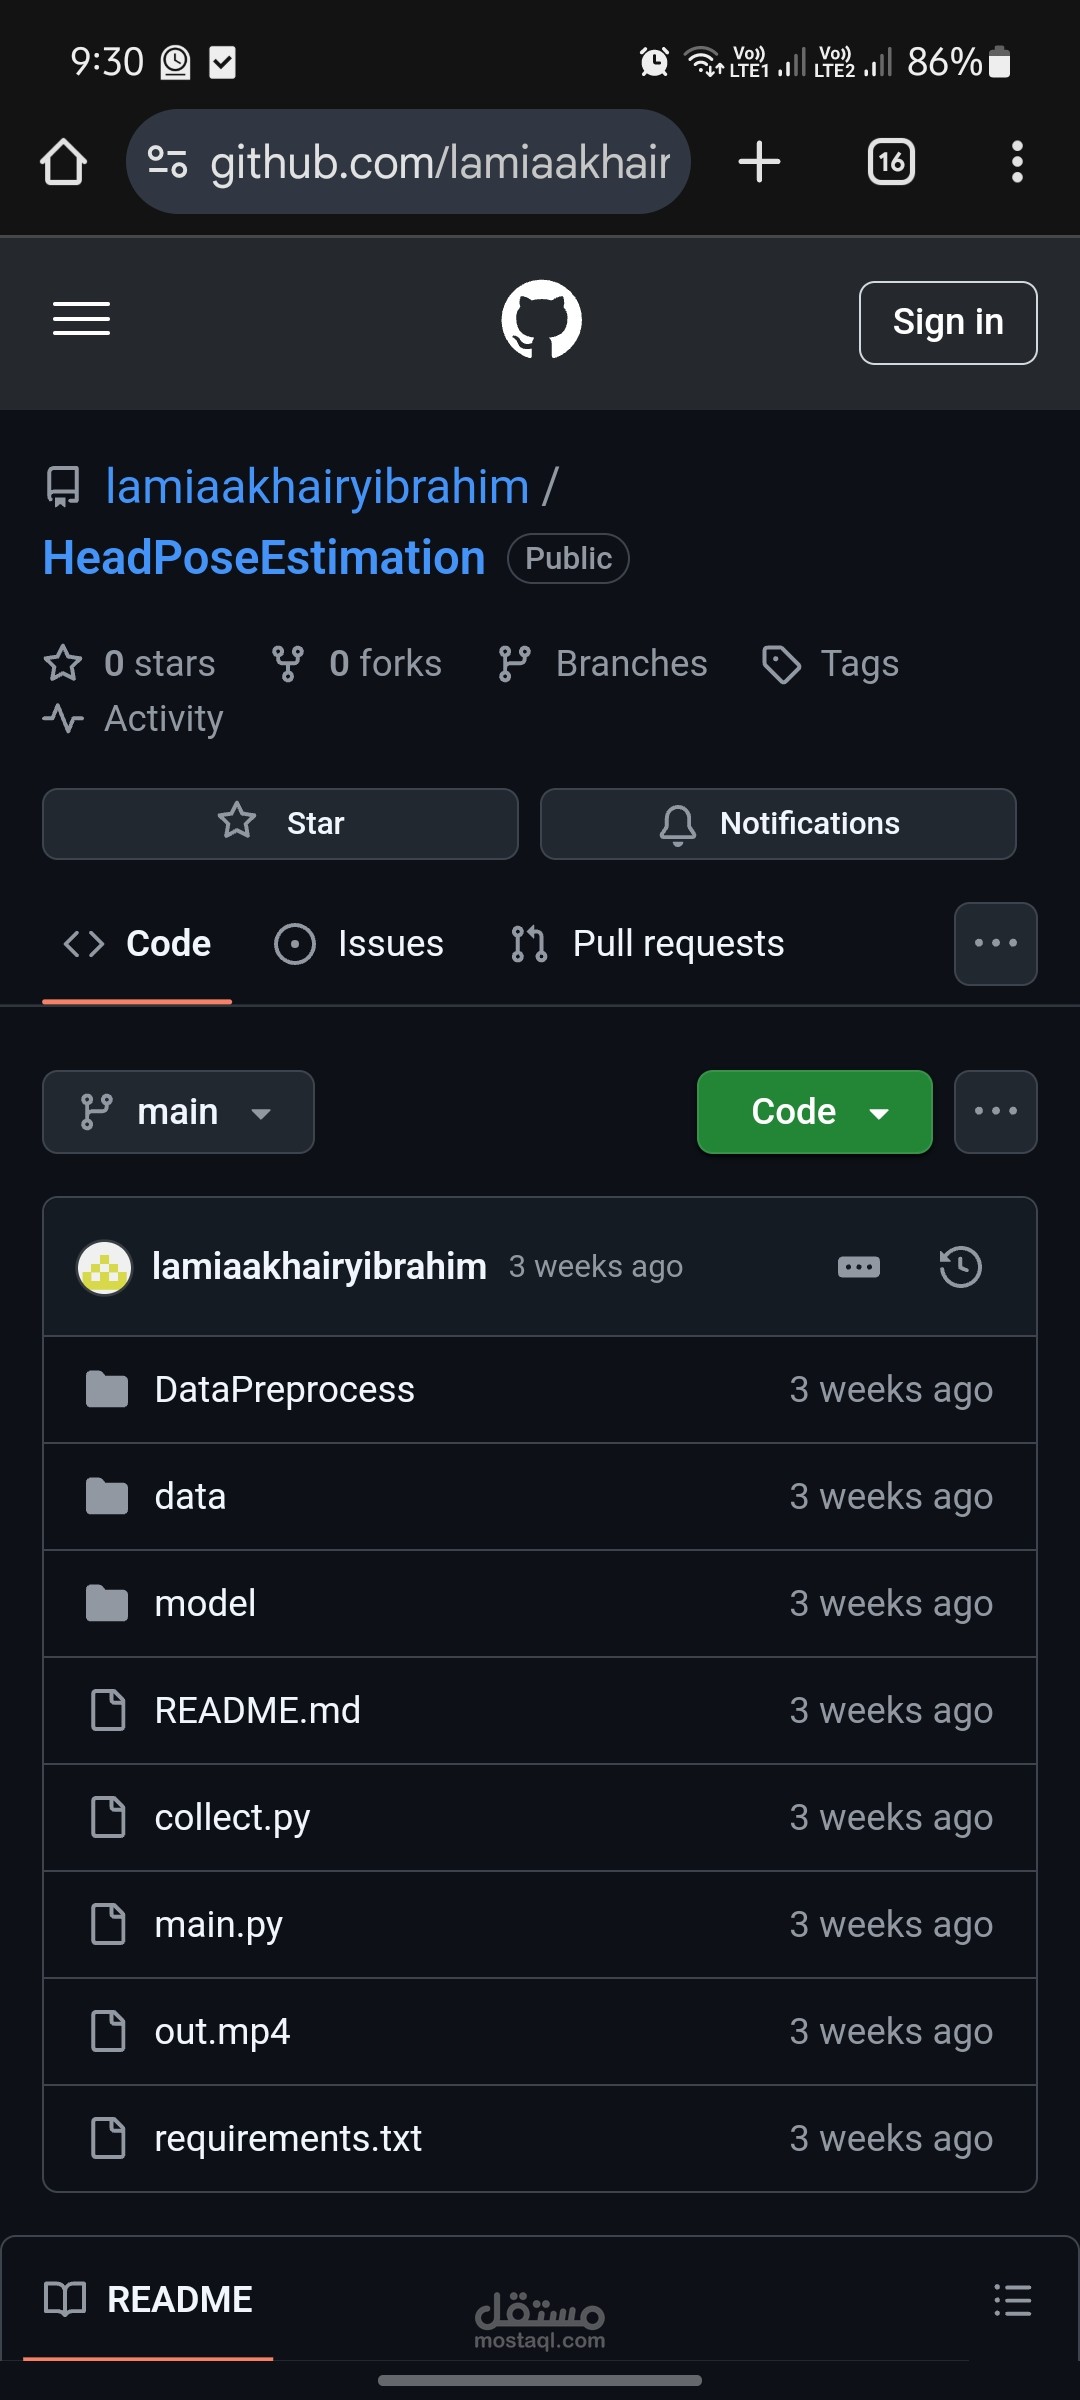The height and width of the screenshot is (2400, 1080).
Task: Show the 16 open tabs switcher
Action: [891, 162]
